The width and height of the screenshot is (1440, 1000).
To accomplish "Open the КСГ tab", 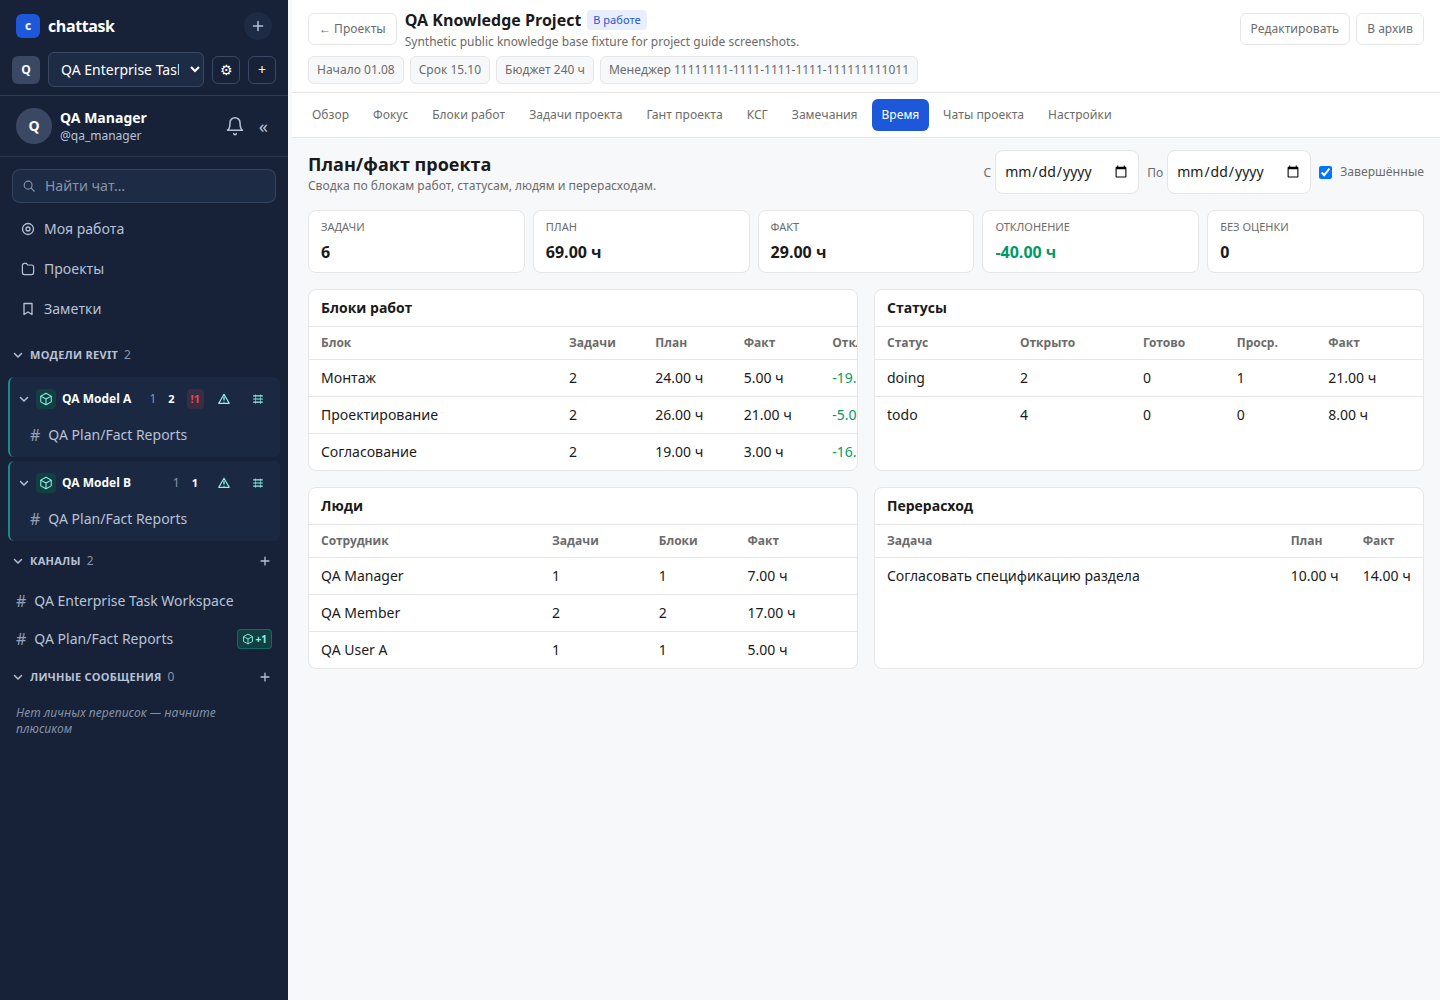I will 757,115.
